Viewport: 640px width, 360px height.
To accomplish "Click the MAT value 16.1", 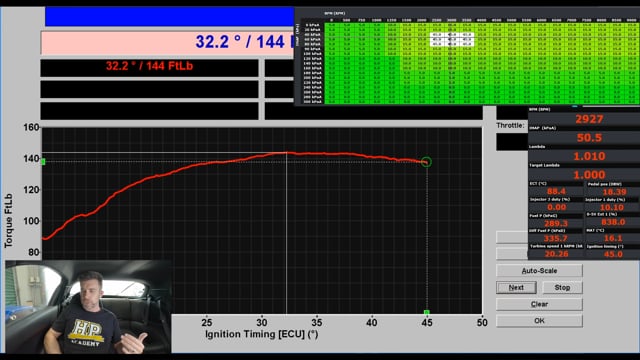I will coord(613,238).
